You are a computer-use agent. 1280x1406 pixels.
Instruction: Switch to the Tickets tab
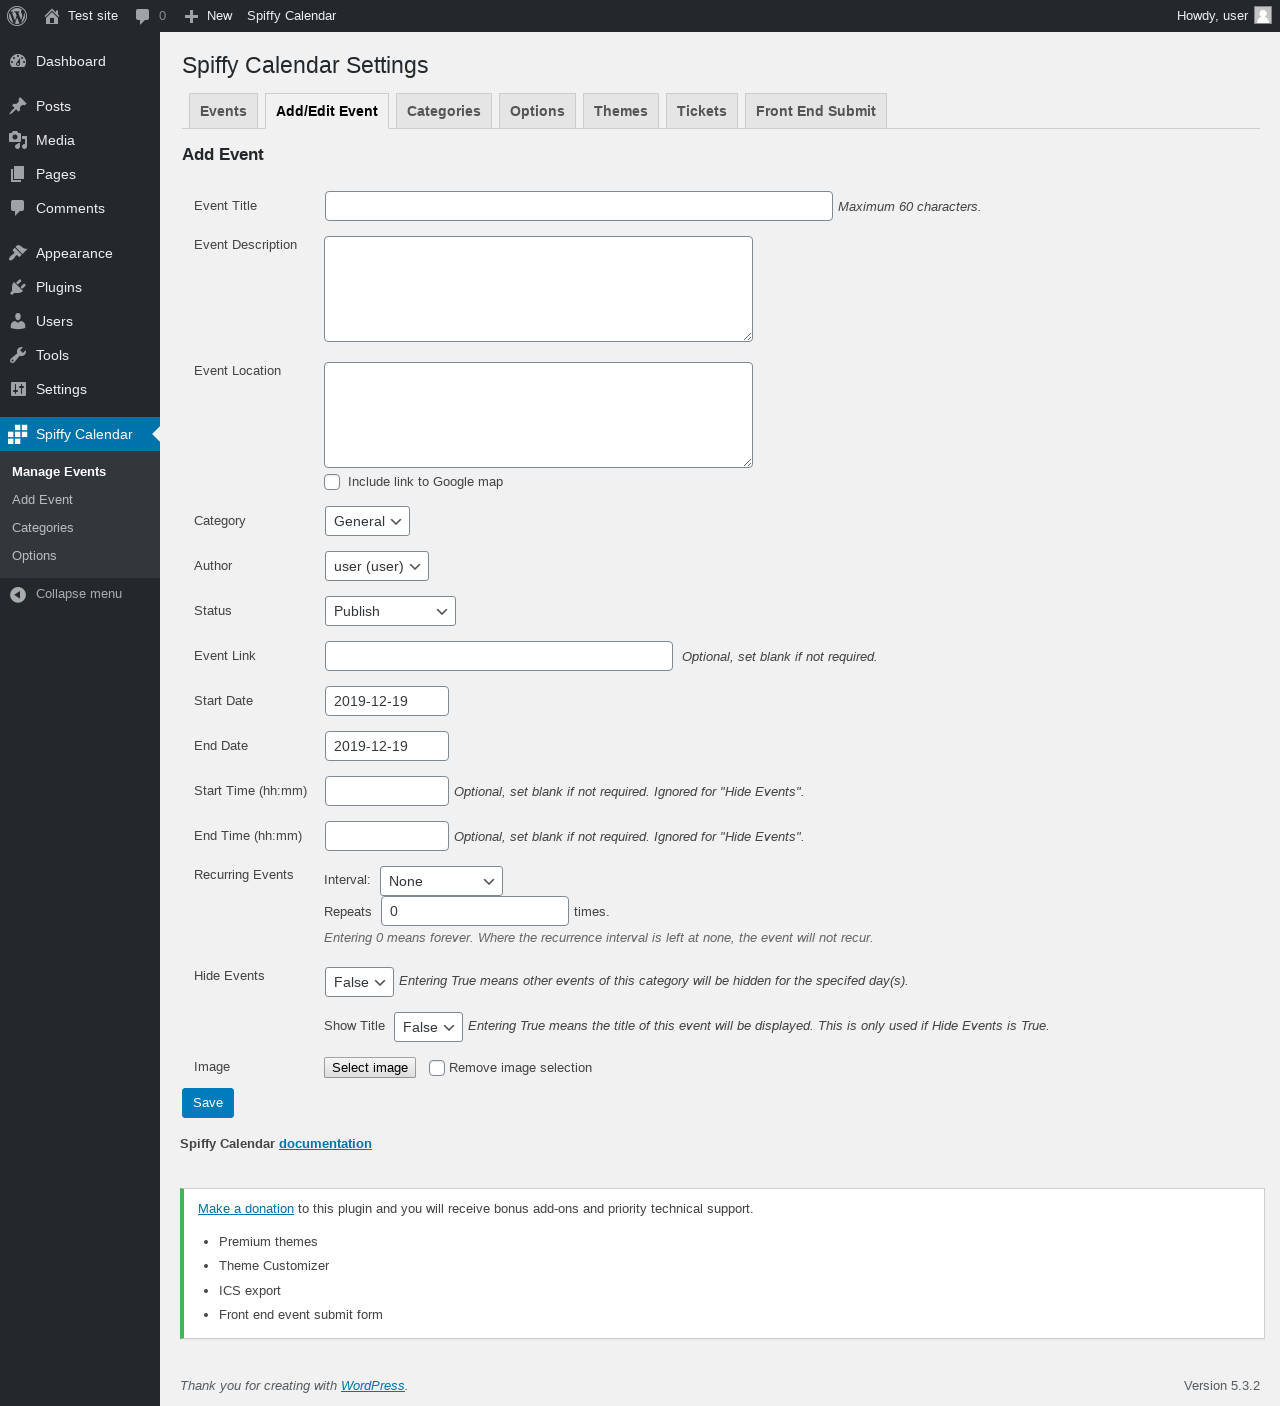click(x=702, y=111)
